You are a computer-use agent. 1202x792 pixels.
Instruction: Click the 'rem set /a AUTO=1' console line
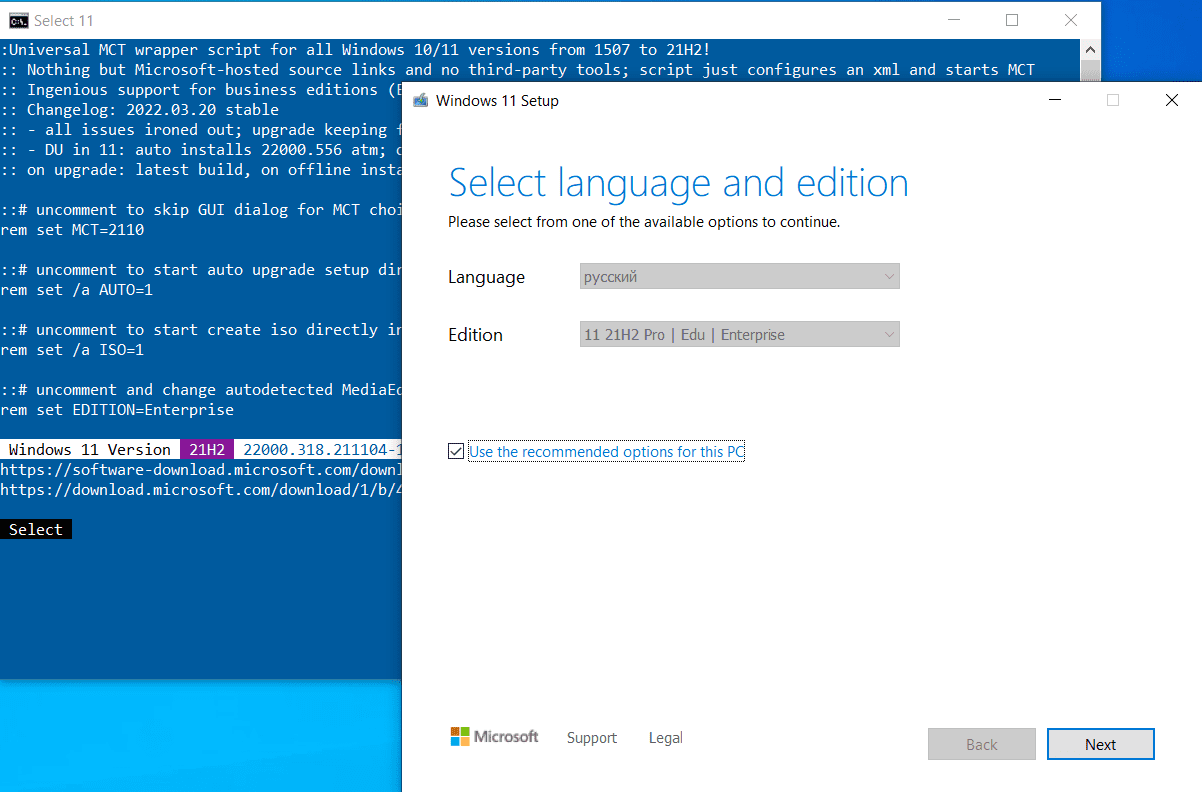pos(76,290)
